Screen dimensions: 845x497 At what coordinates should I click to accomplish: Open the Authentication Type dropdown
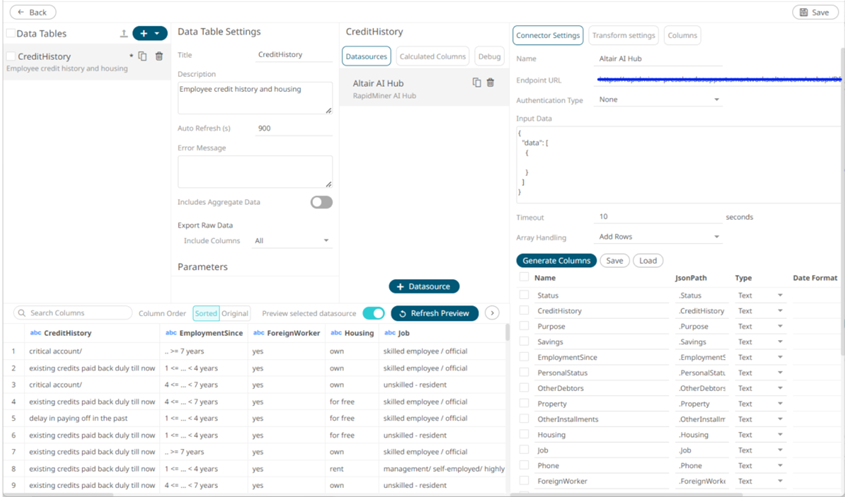pyautogui.click(x=658, y=100)
